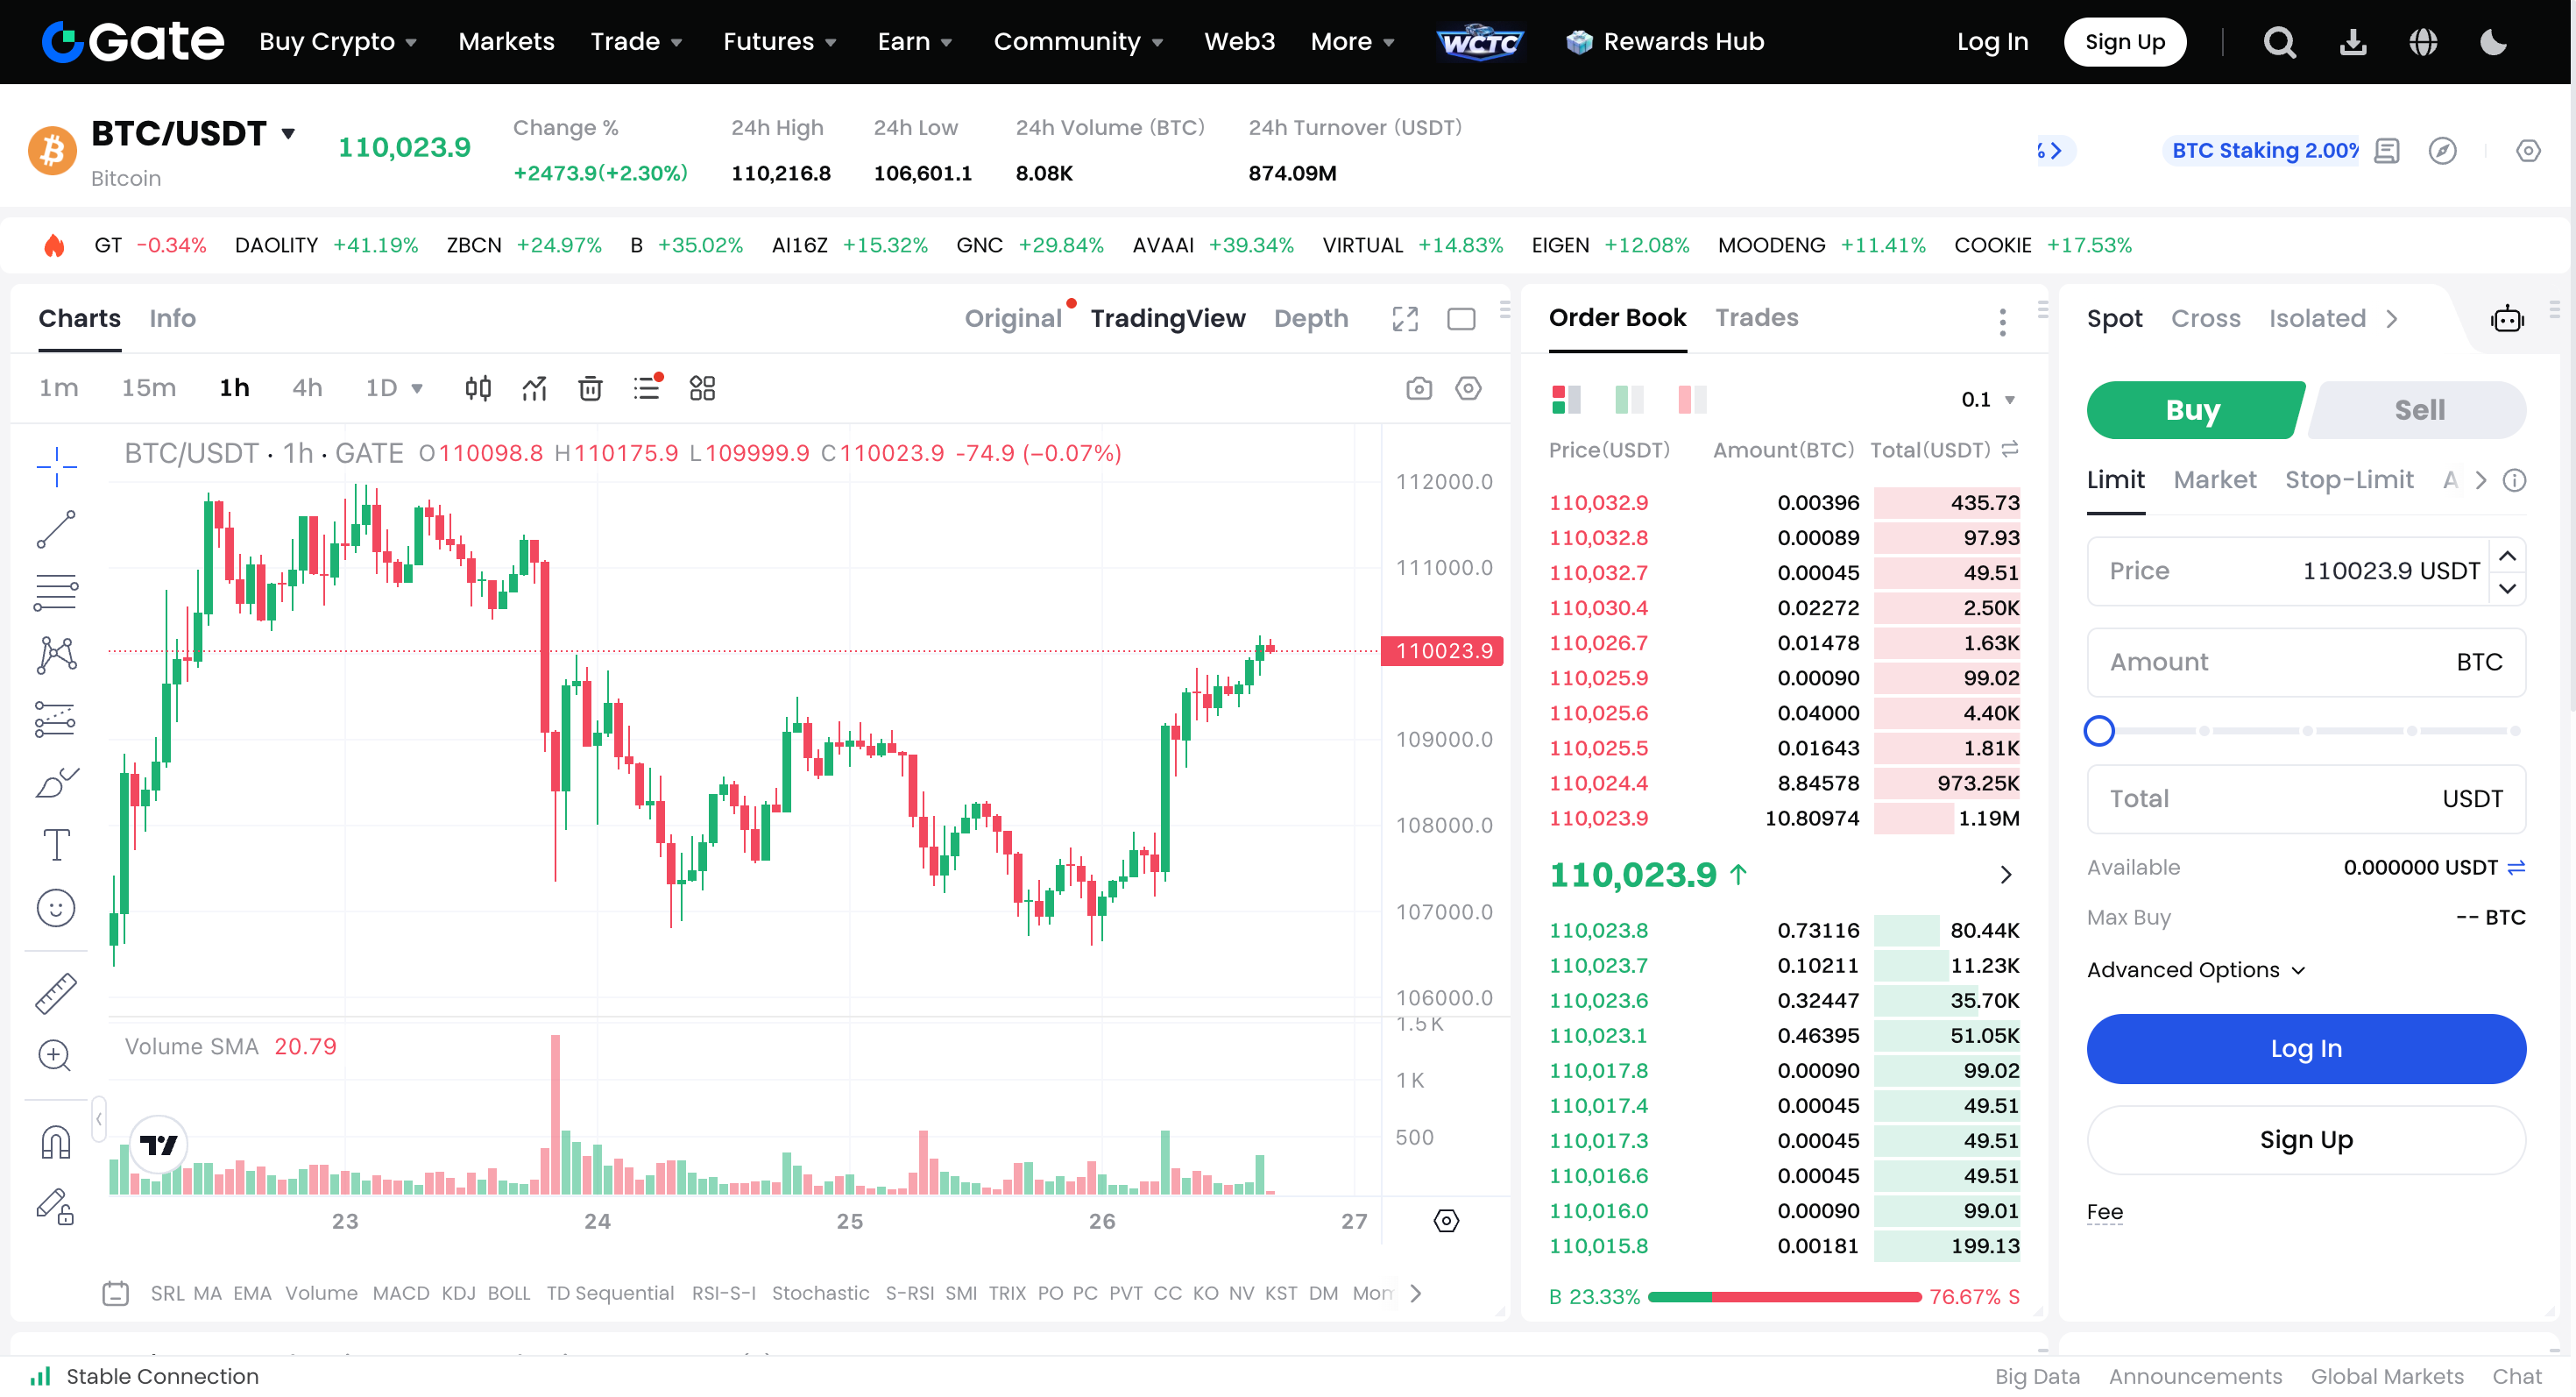Open the search icon in header
2576x1397 pixels.
(2280, 42)
